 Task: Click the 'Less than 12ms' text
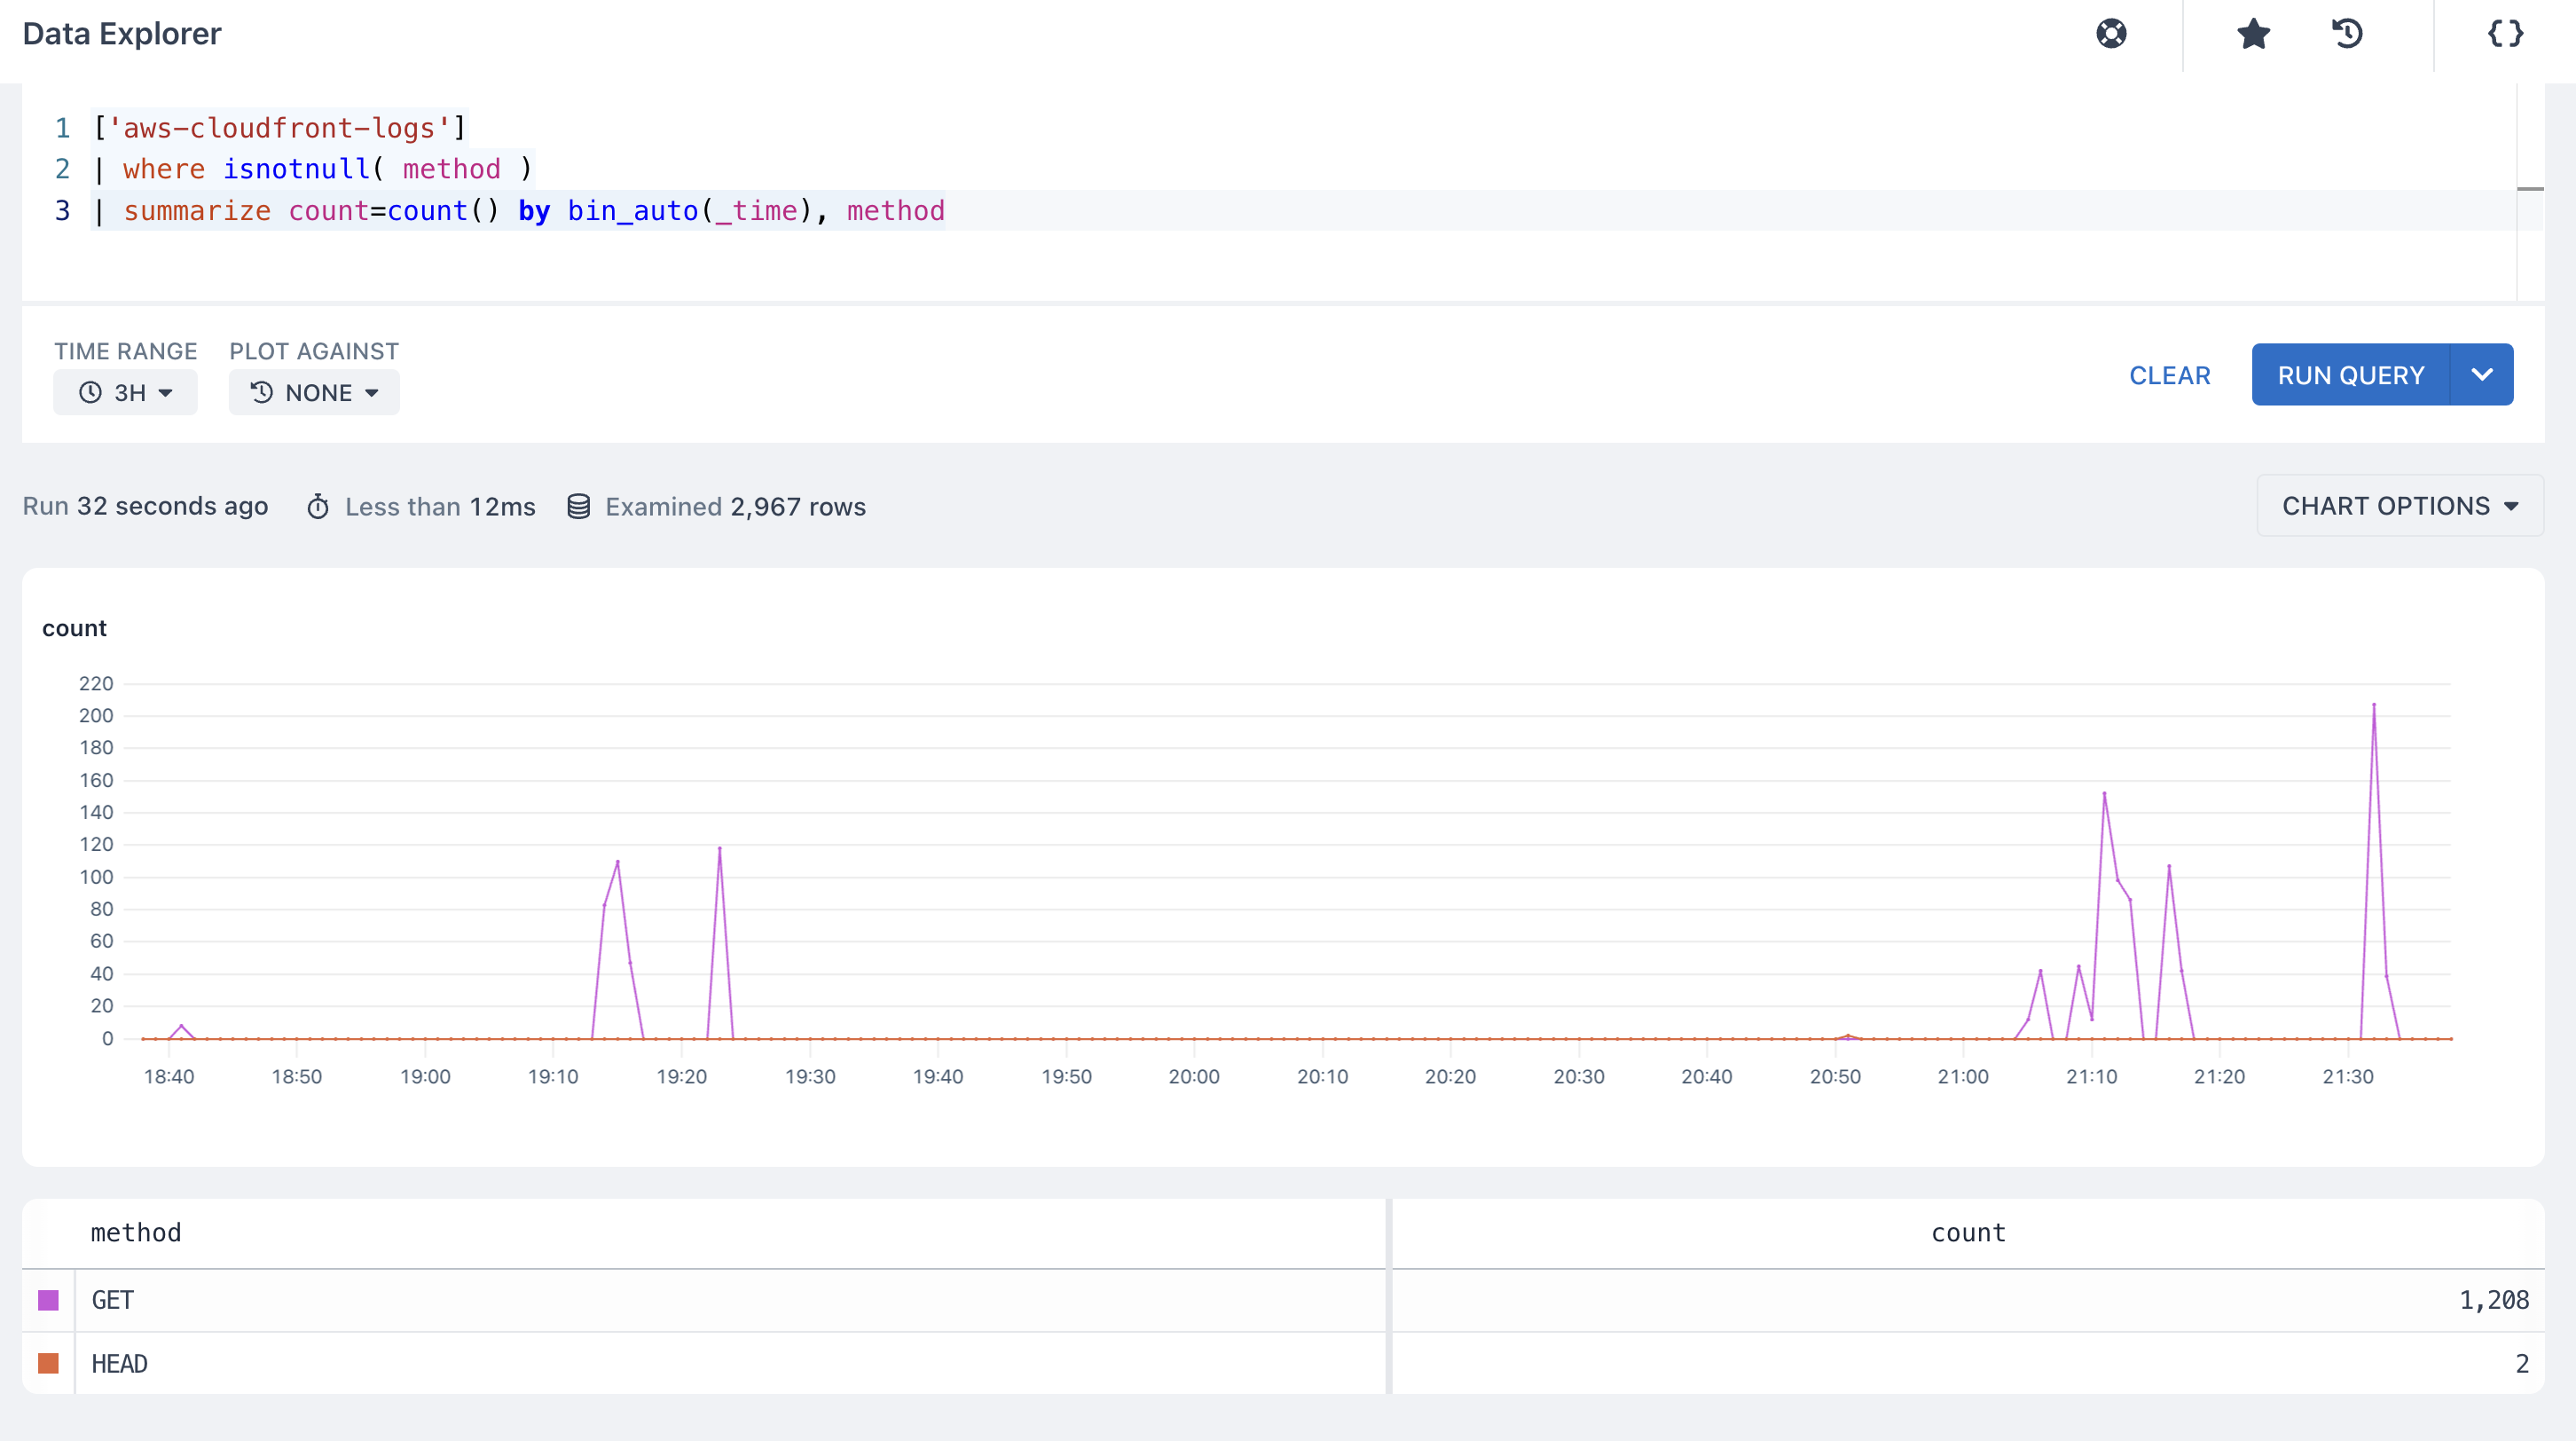(x=440, y=507)
